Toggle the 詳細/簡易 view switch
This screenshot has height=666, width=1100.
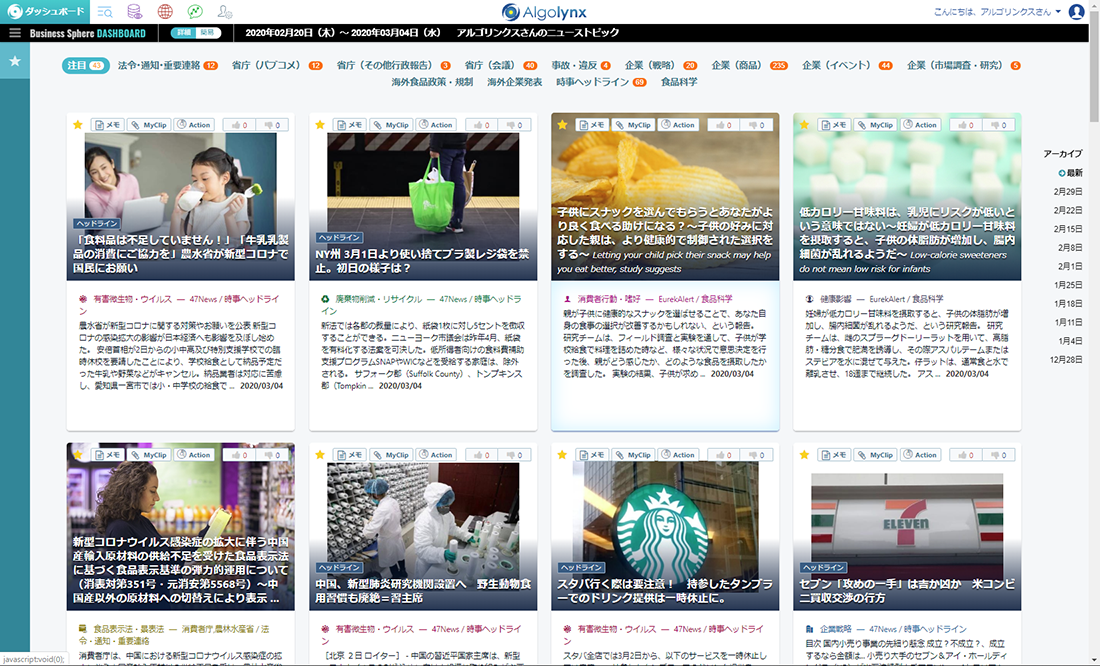tap(196, 33)
